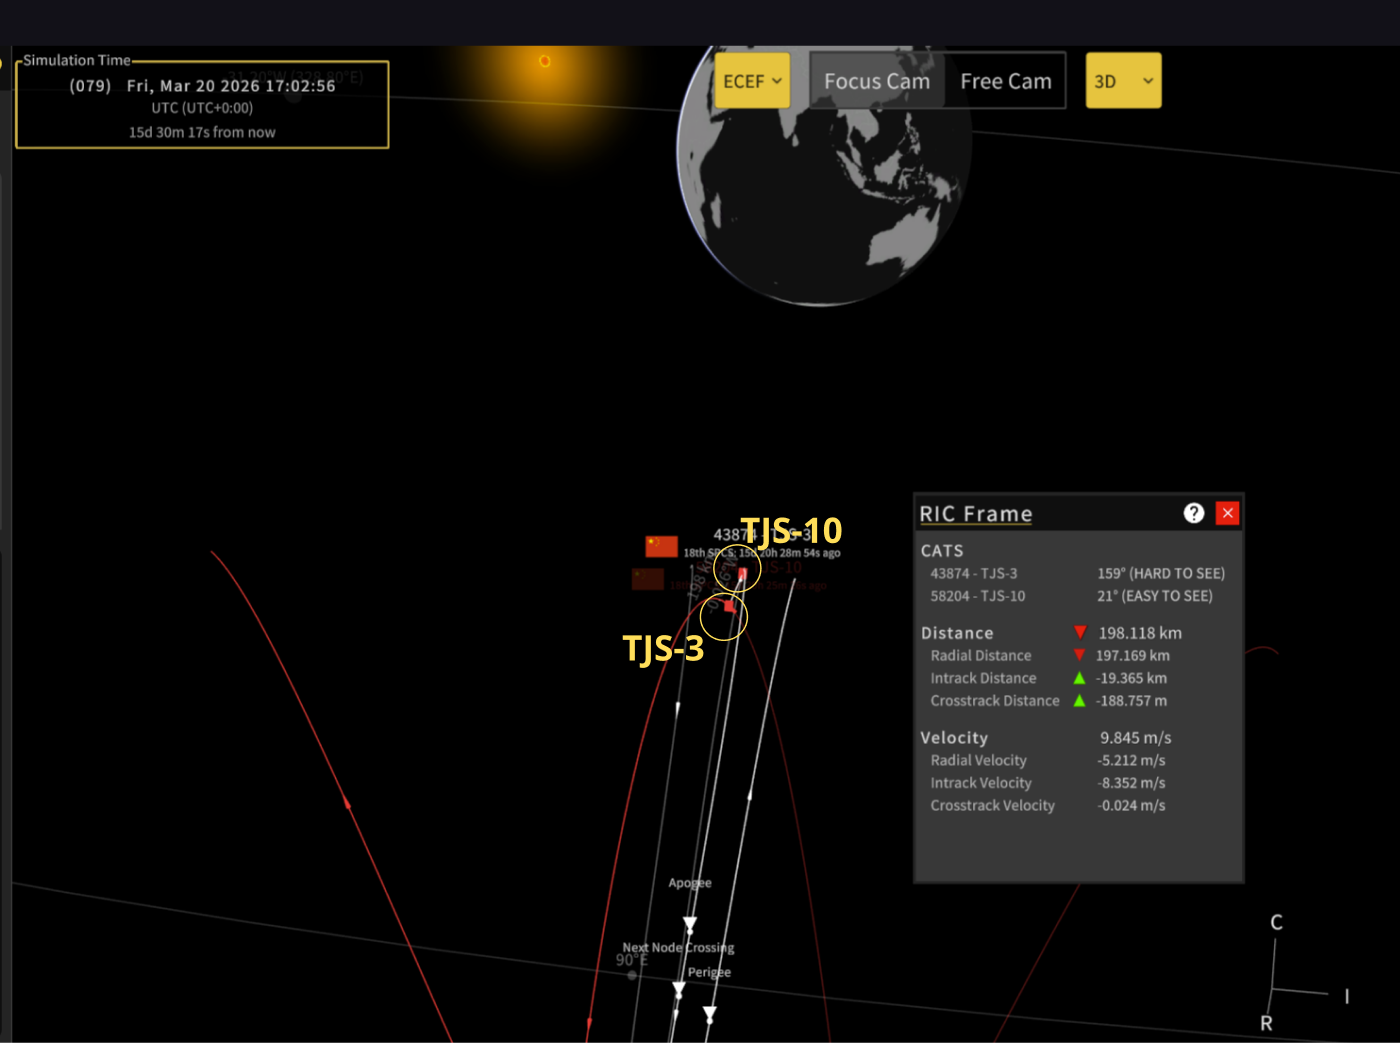Select 43874 - TJS-3 in CATS list
This screenshot has width=1400, height=1043.
tap(973, 573)
